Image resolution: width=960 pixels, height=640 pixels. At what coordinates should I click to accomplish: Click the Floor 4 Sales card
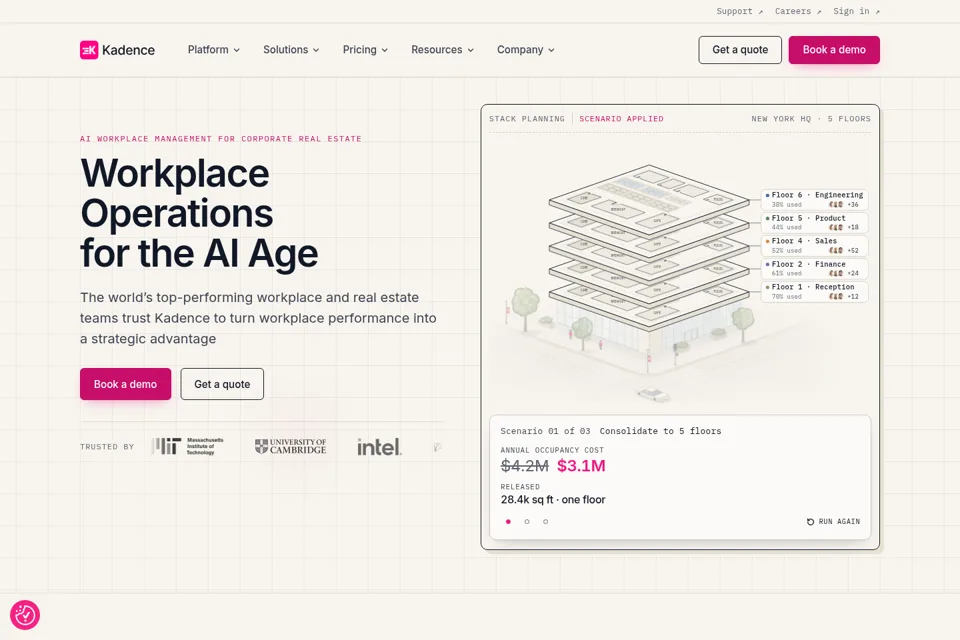[814, 246]
